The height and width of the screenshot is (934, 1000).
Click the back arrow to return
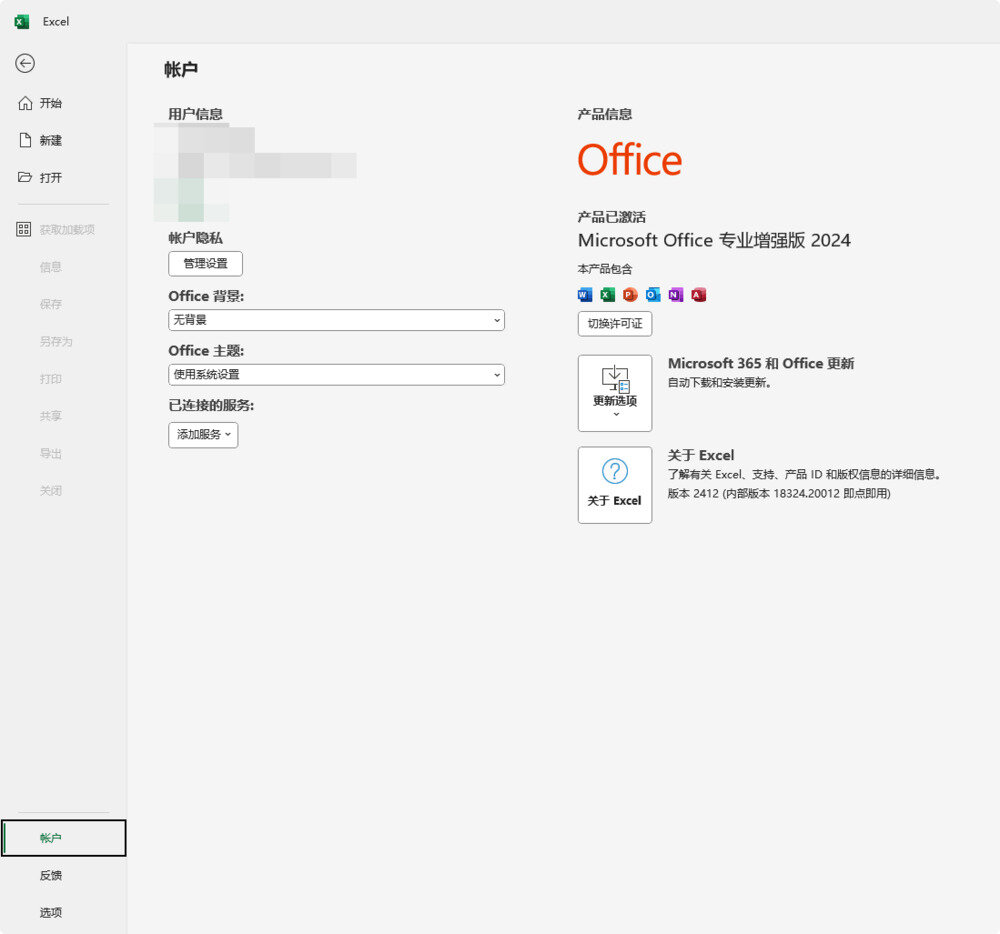(25, 63)
